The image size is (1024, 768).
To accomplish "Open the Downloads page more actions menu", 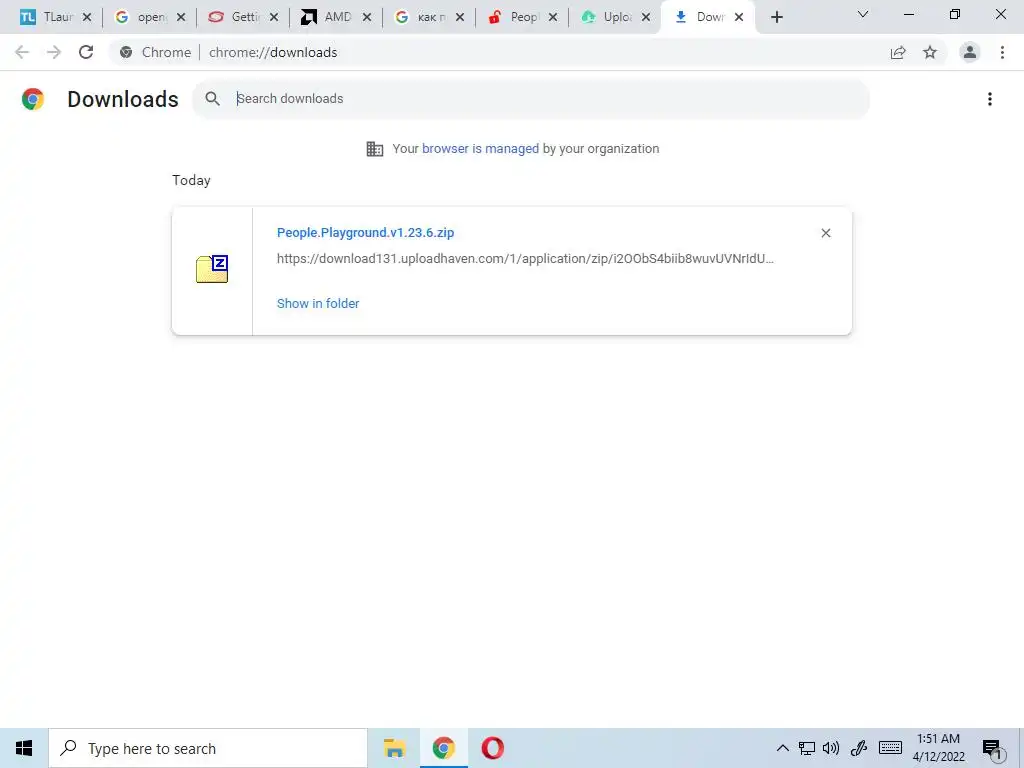I will [990, 99].
